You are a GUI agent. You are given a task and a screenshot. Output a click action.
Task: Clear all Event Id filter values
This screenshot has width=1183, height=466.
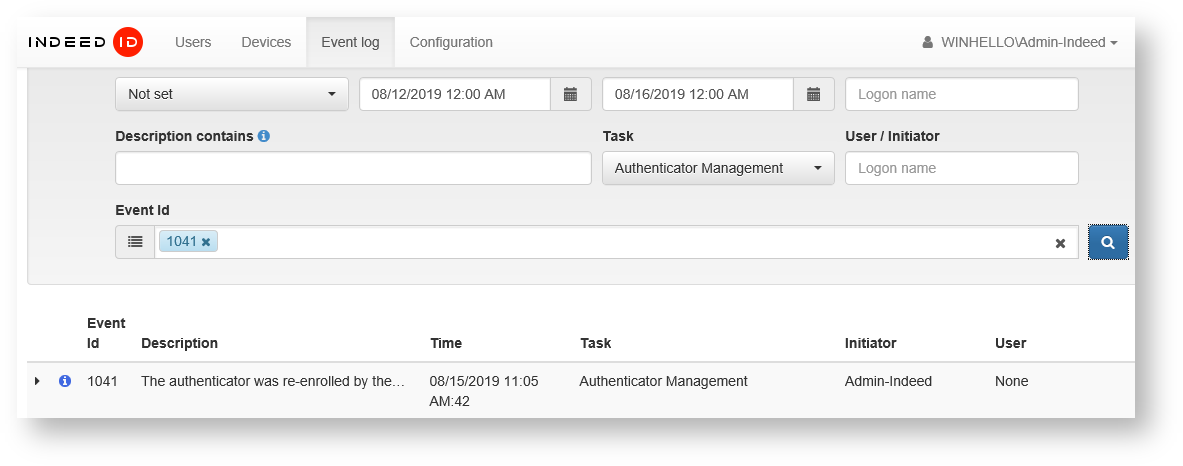point(1060,243)
